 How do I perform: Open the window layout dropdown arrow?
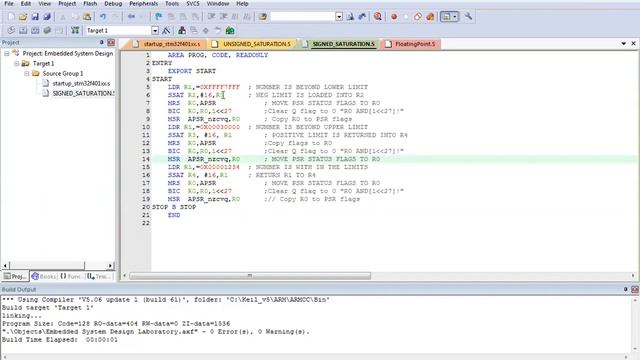point(455,17)
